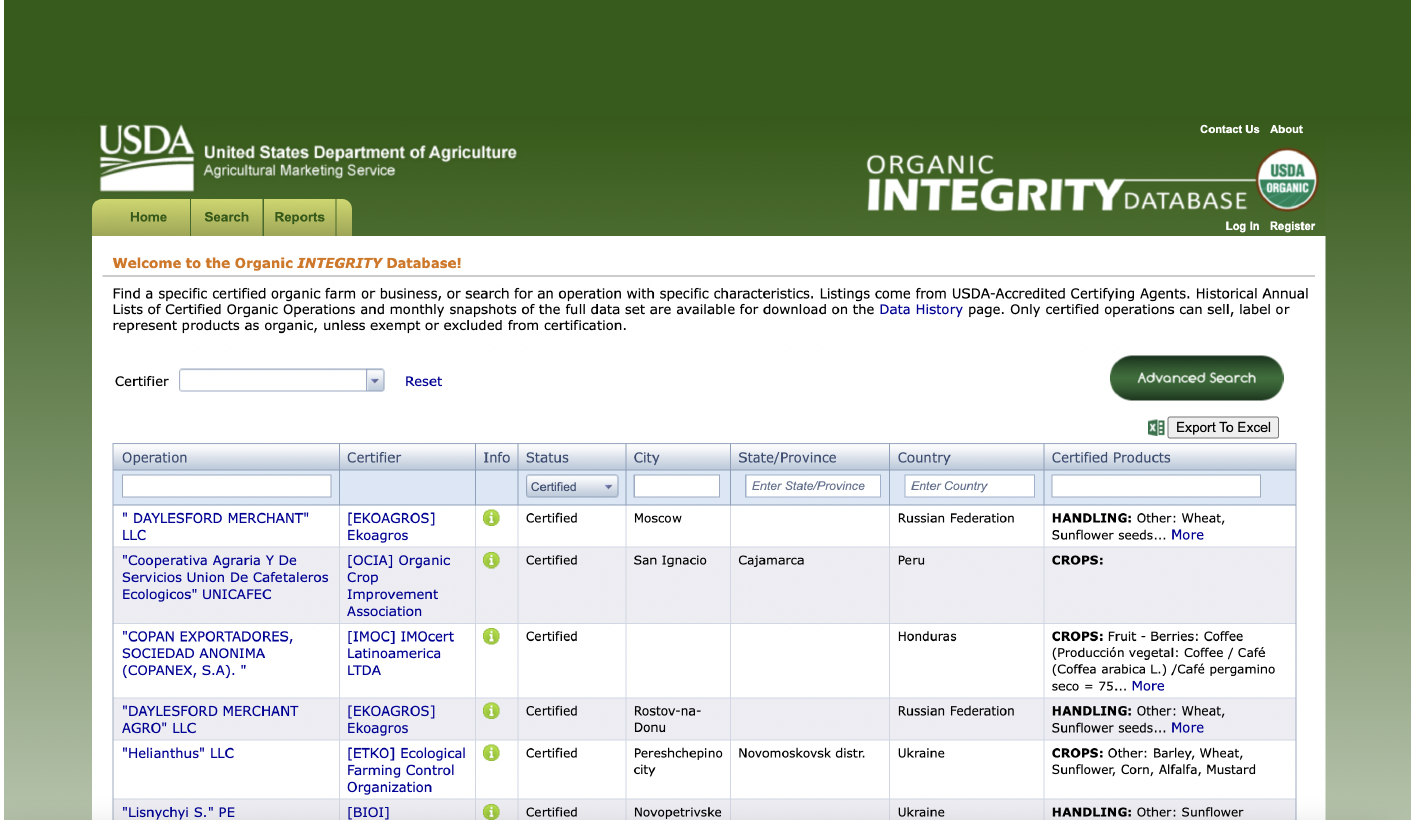This screenshot has width=1415, height=820.
Task: Click the USDA Organic seal badge
Action: [1287, 180]
